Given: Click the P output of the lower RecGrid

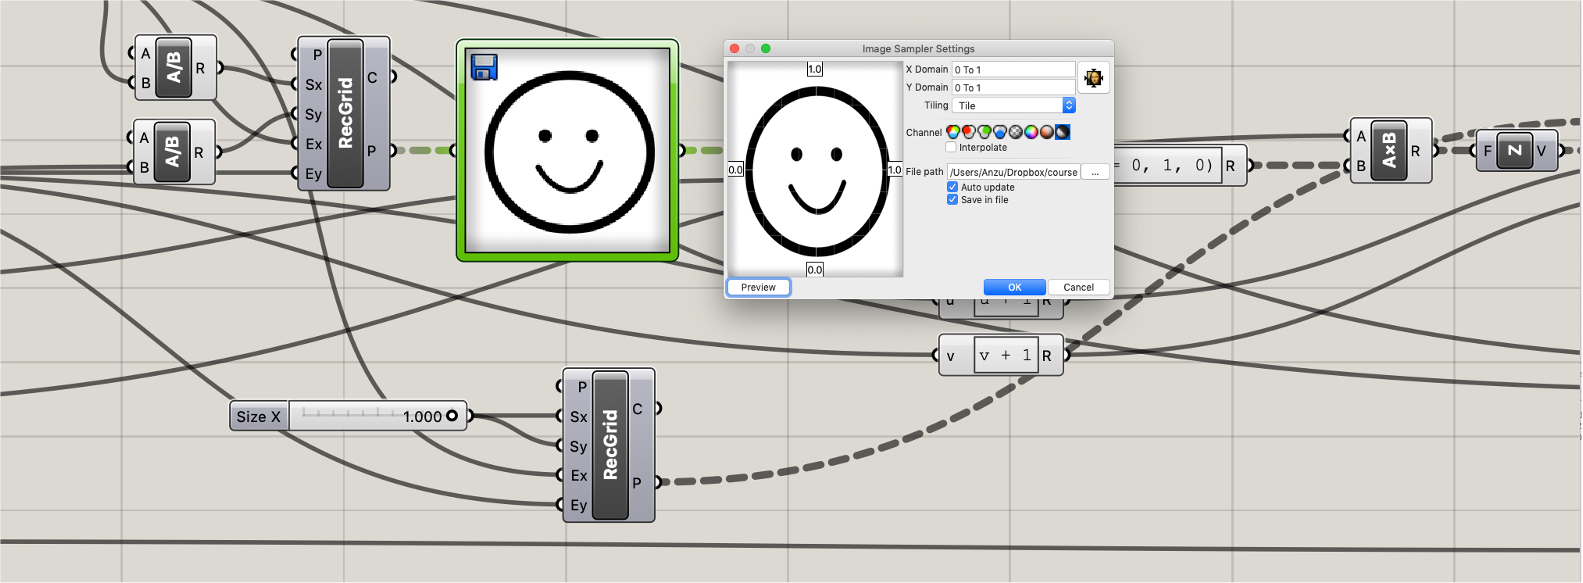Looking at the screenshot, I should point(637,482).
